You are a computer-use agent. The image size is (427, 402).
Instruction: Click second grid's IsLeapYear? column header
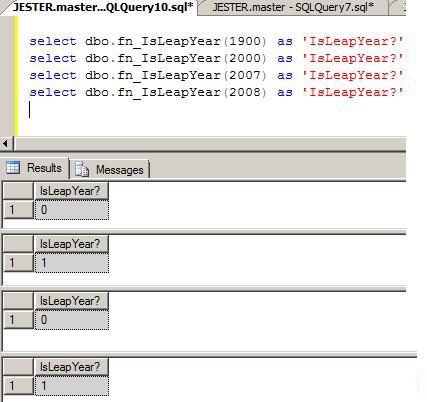click(71, 244)
